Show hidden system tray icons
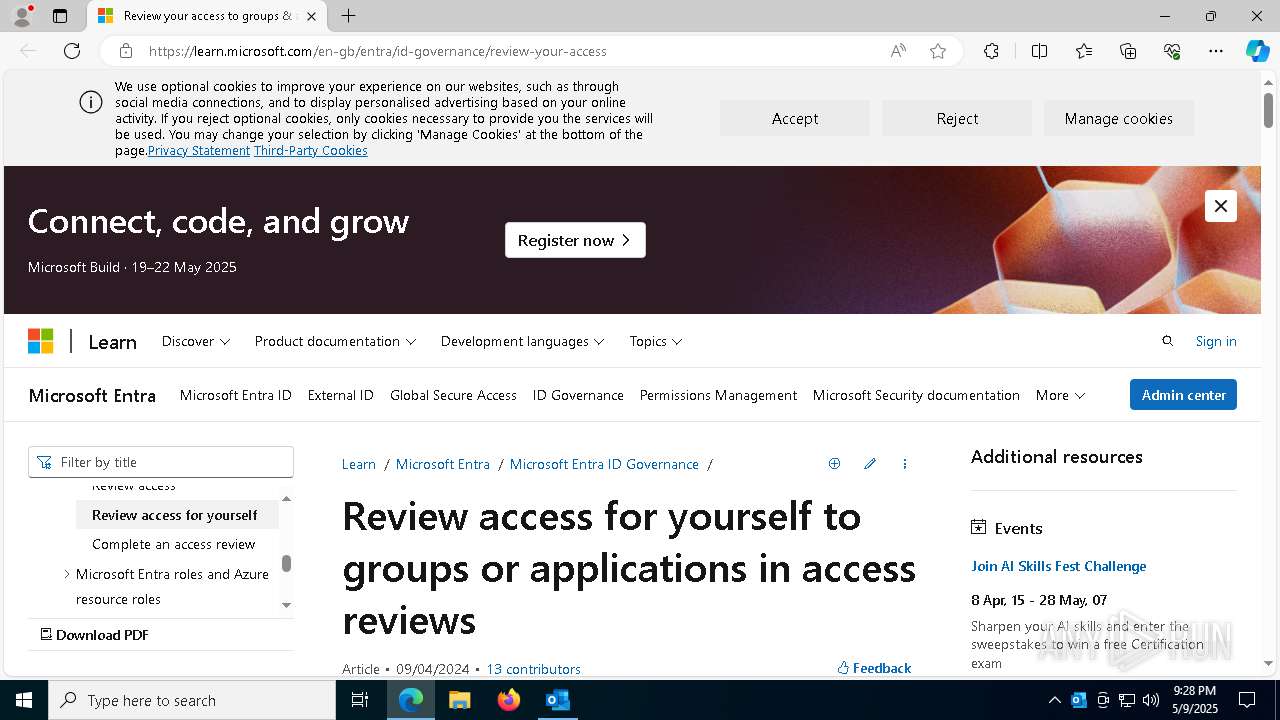 click(1054, 700)
